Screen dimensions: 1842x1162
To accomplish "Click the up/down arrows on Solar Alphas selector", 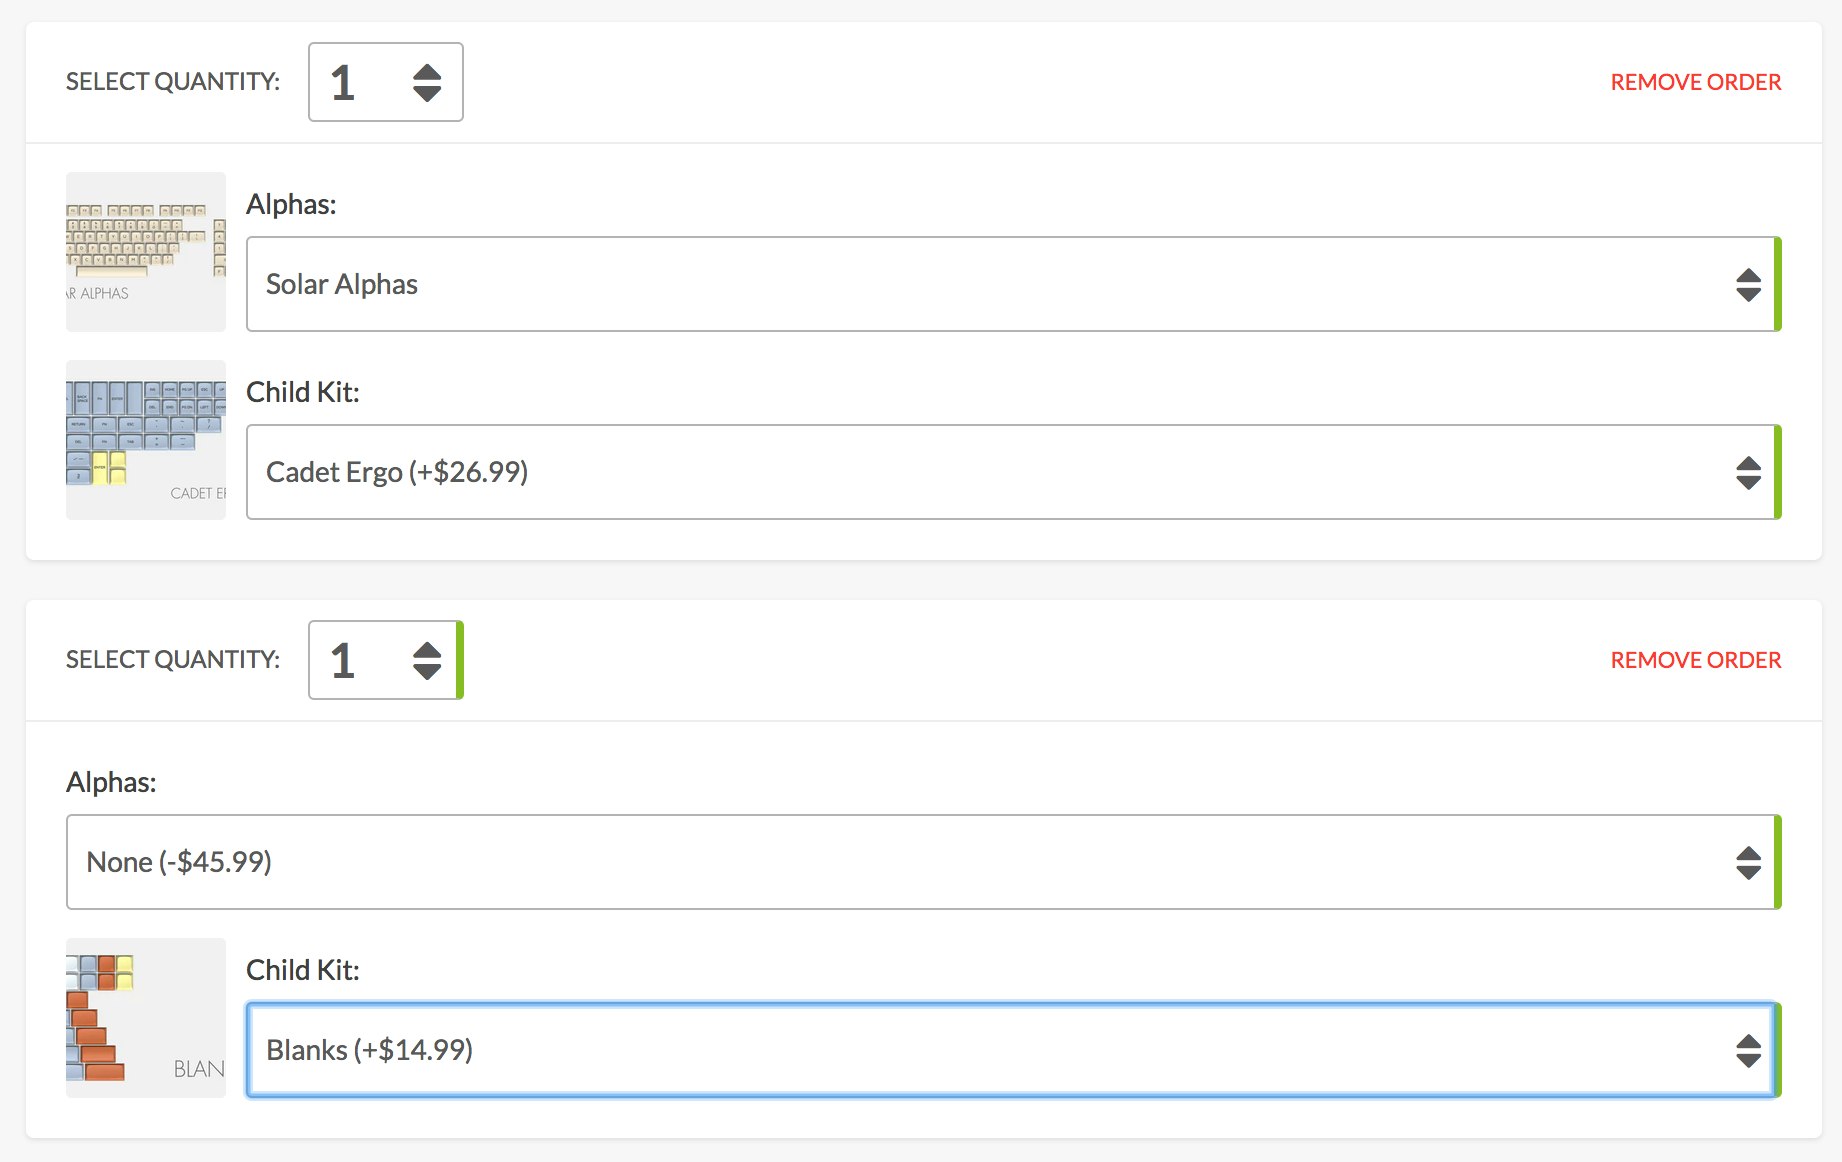I will [1748, 284].
